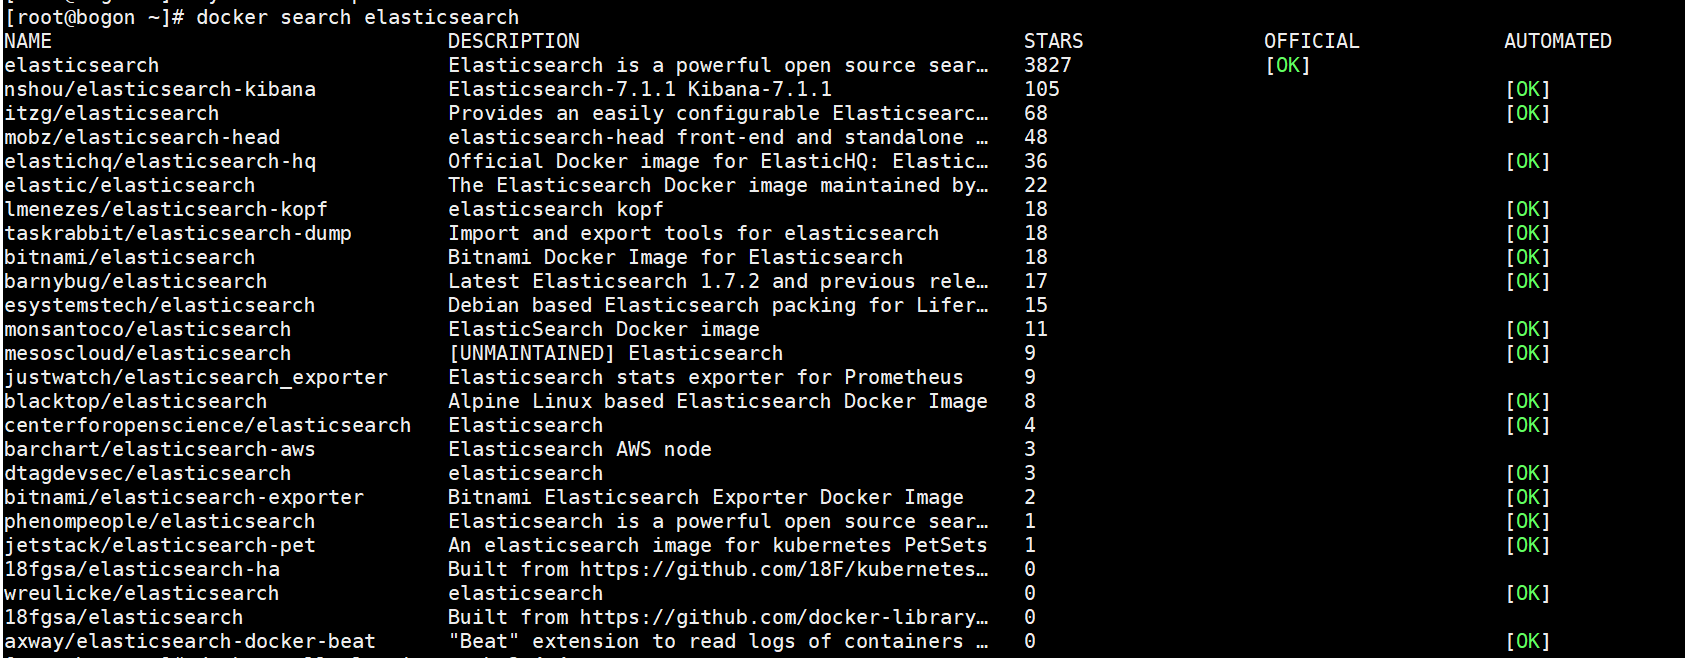Select the image name esystemstech/elasticsearch
This screenshot has width=1685, height=658.
tap(160, 305)
